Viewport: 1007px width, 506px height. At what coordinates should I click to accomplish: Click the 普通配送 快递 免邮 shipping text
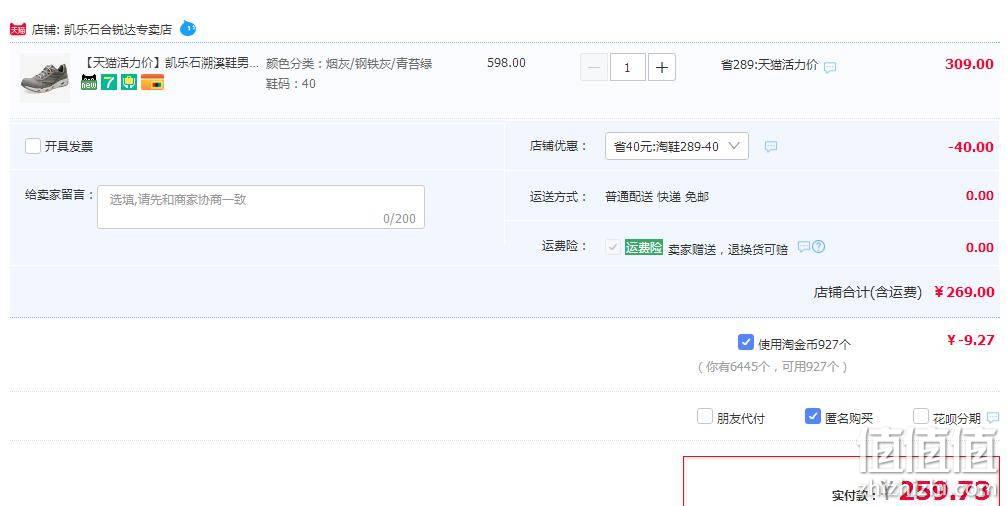pyautogui.click(x=657, y=196)
